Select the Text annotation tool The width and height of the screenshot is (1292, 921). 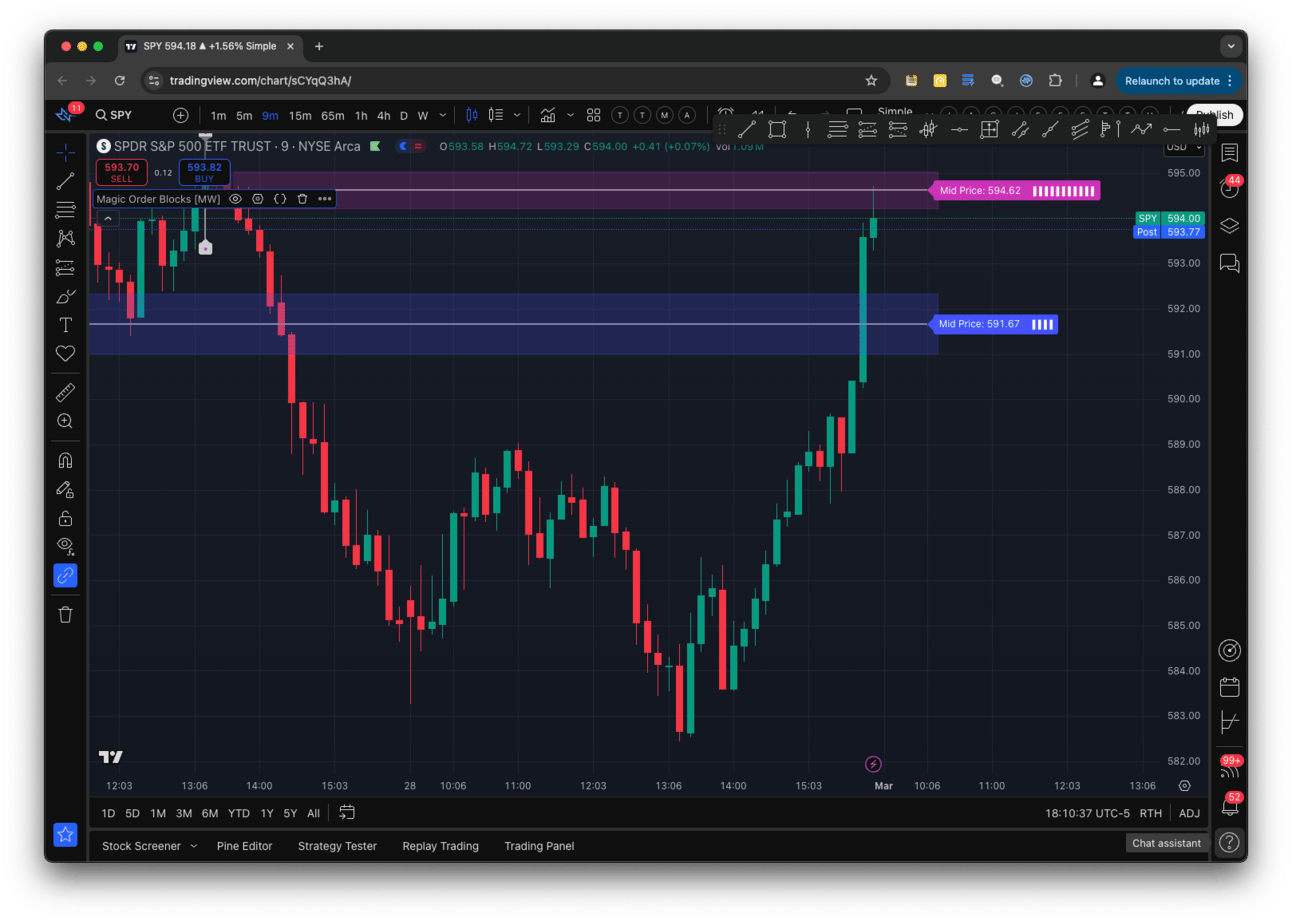point(65,325)
